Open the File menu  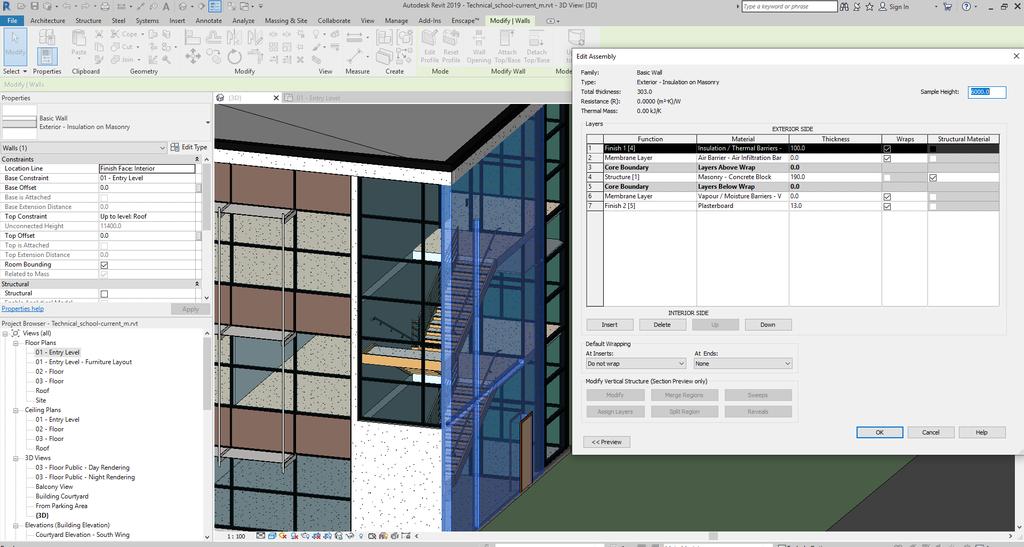(12, 20)
